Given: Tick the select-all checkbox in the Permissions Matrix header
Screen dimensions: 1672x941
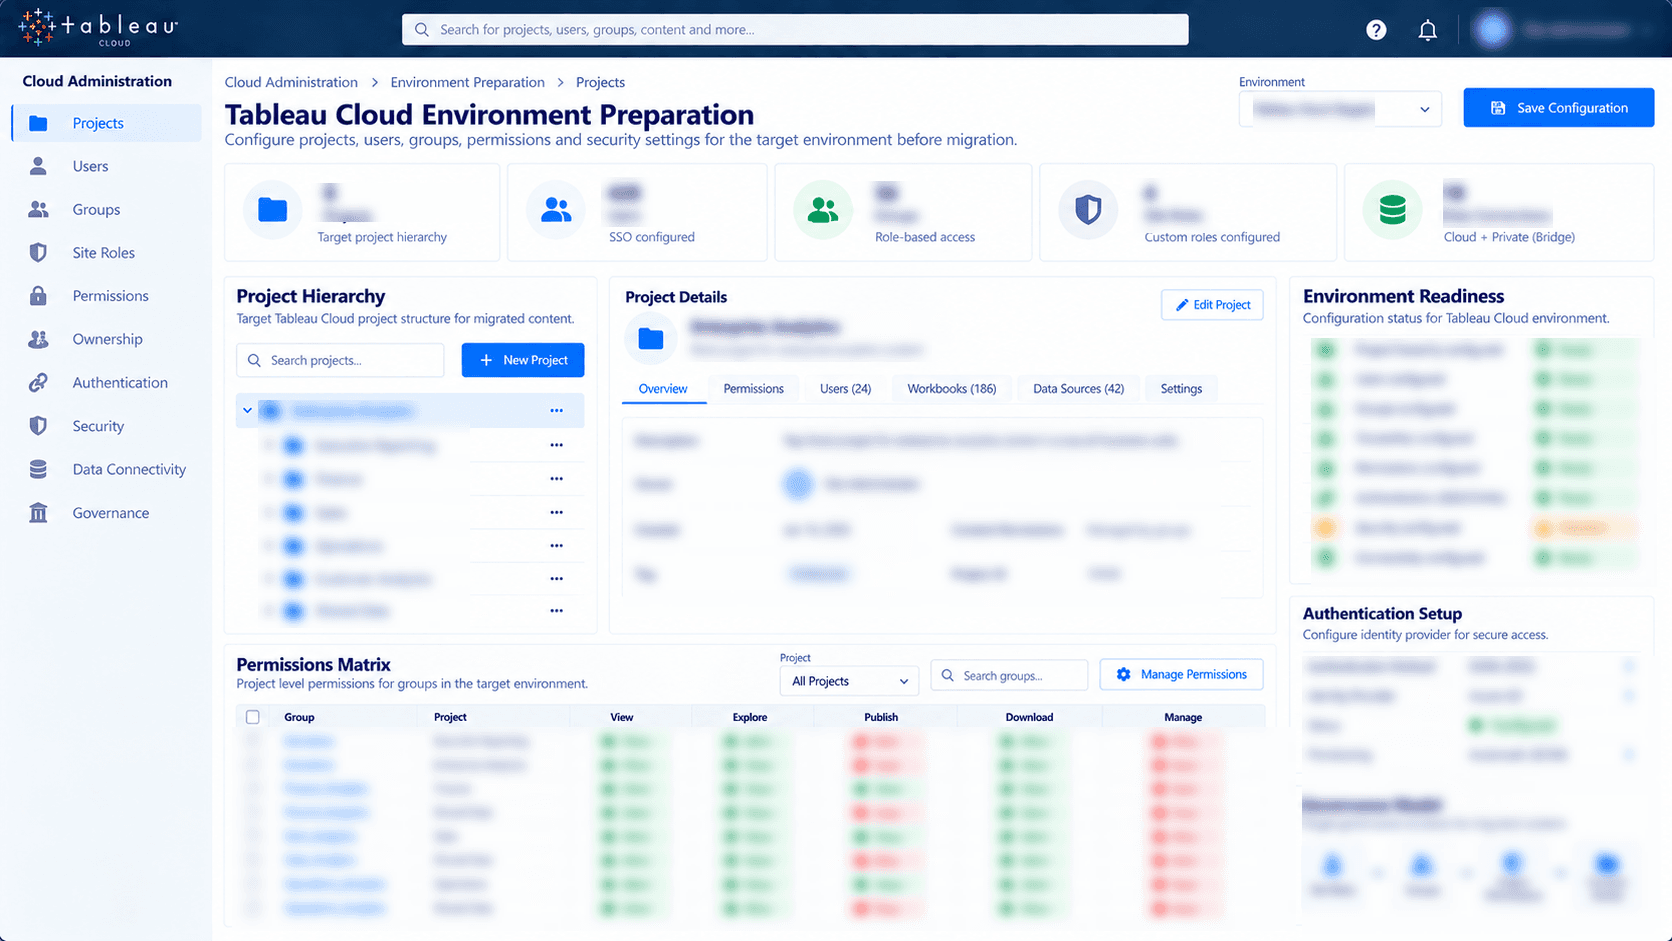Looking at the screenshot, I should [253, 717].
